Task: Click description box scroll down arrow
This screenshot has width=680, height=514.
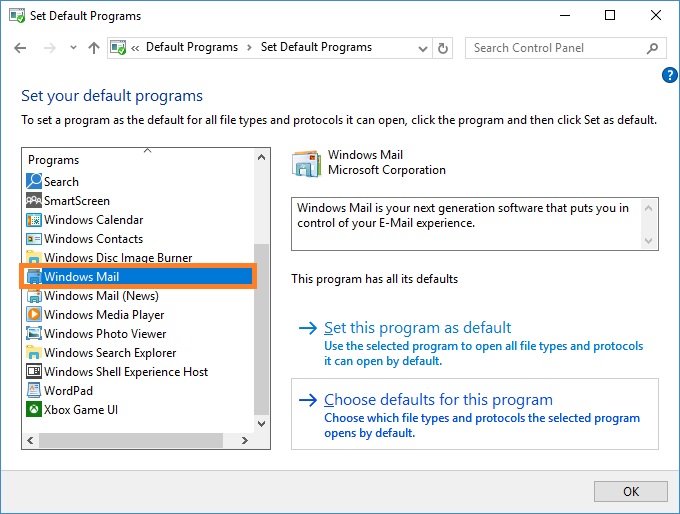Action: point(648,241)
